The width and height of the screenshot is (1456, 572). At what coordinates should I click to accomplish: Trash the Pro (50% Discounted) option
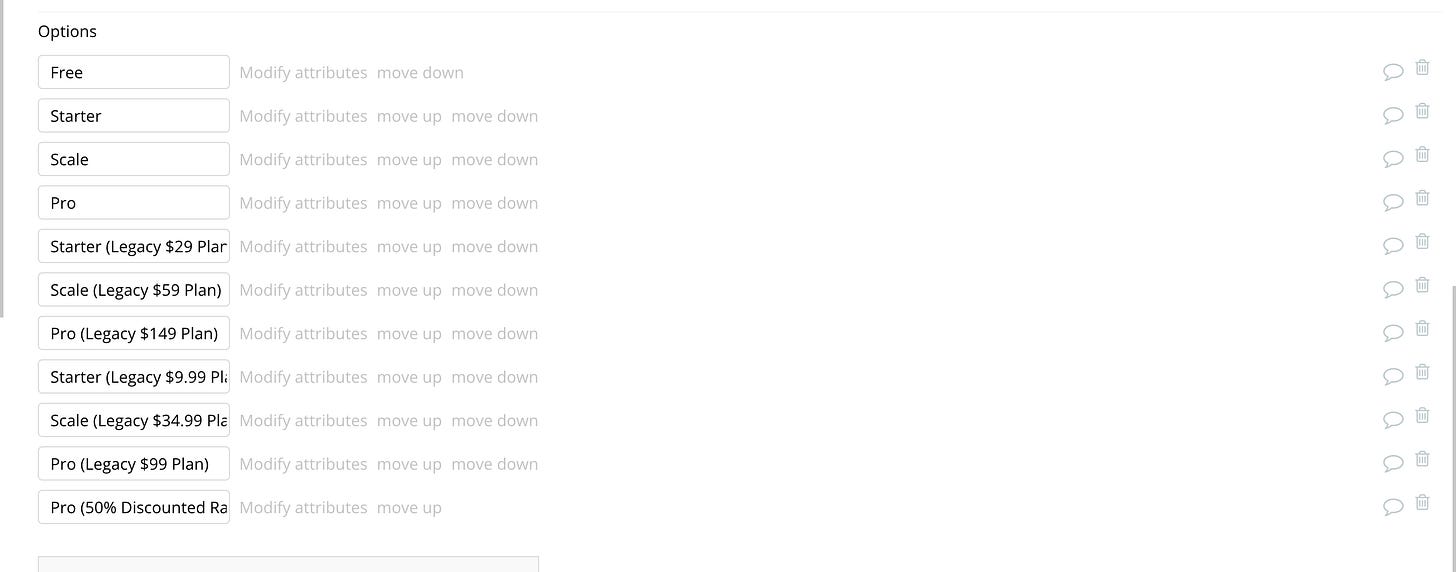[1422, 503]
